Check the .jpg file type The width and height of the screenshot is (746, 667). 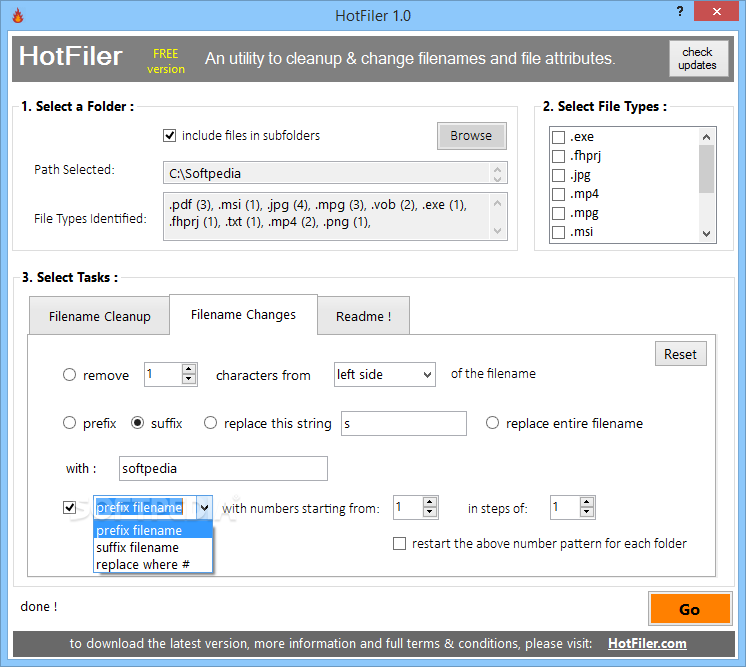point(558,176)
